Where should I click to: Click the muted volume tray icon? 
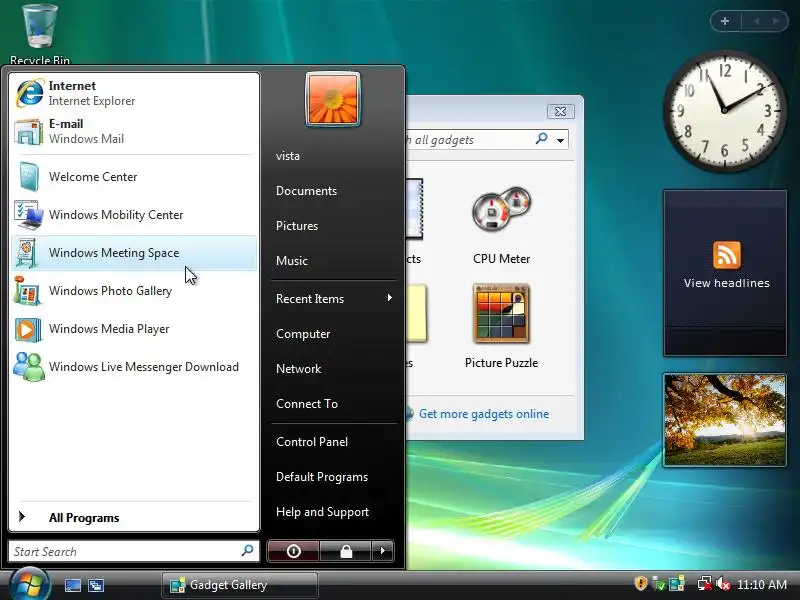[723, 583]
